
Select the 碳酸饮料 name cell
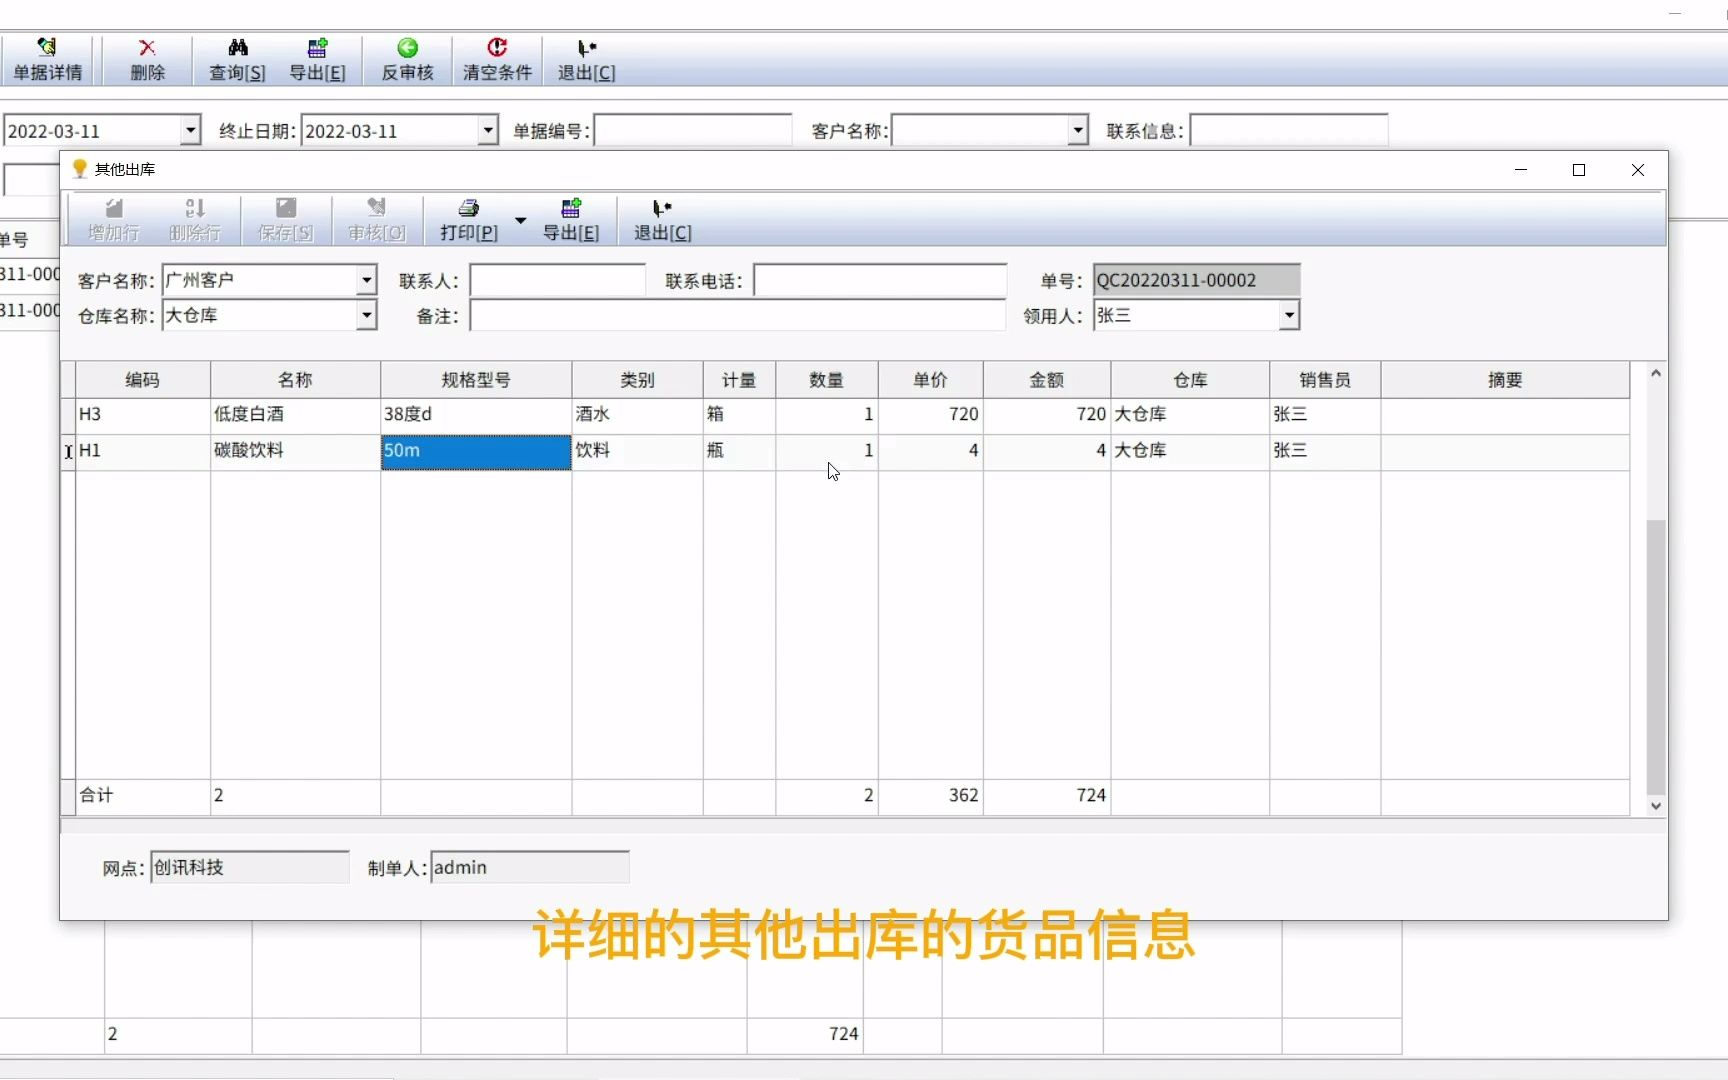tap(295, 451)
